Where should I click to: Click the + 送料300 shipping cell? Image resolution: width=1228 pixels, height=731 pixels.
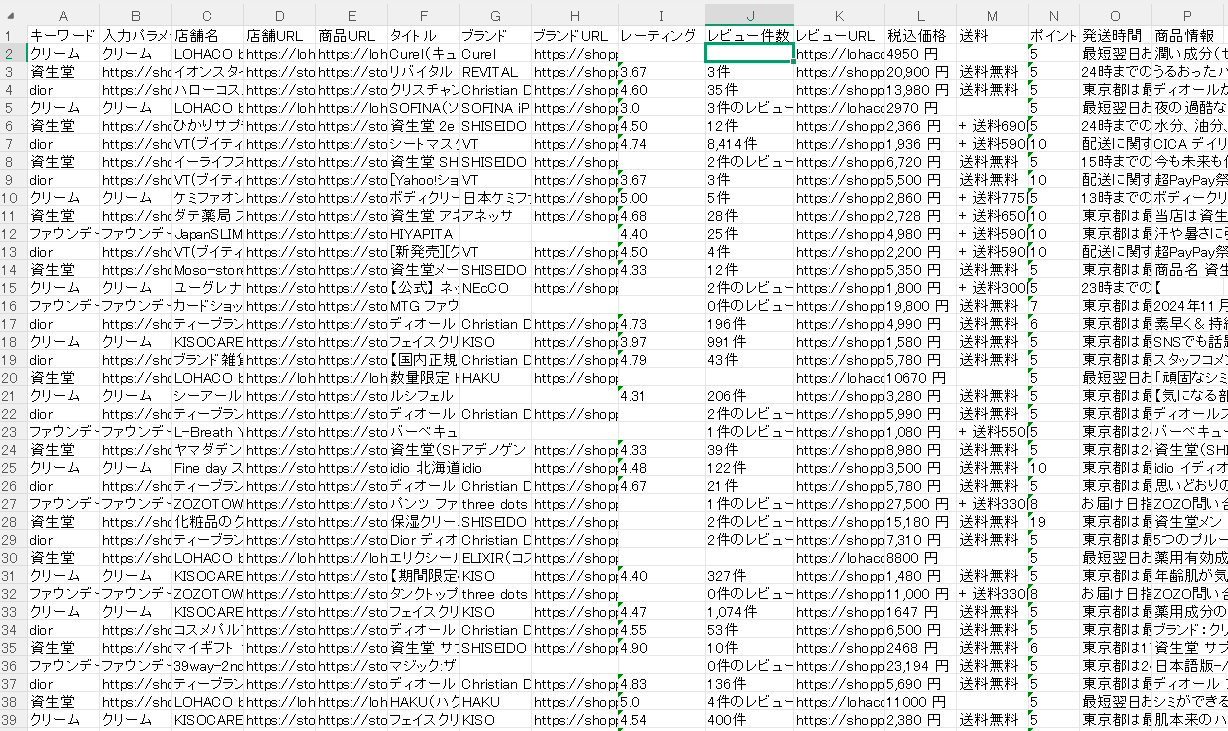point(991,288)
